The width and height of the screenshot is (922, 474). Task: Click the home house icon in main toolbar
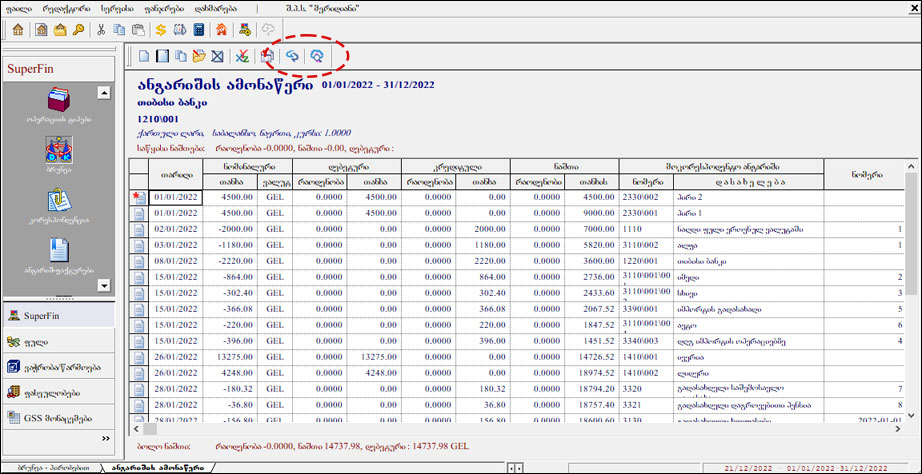tap(18, 29)
